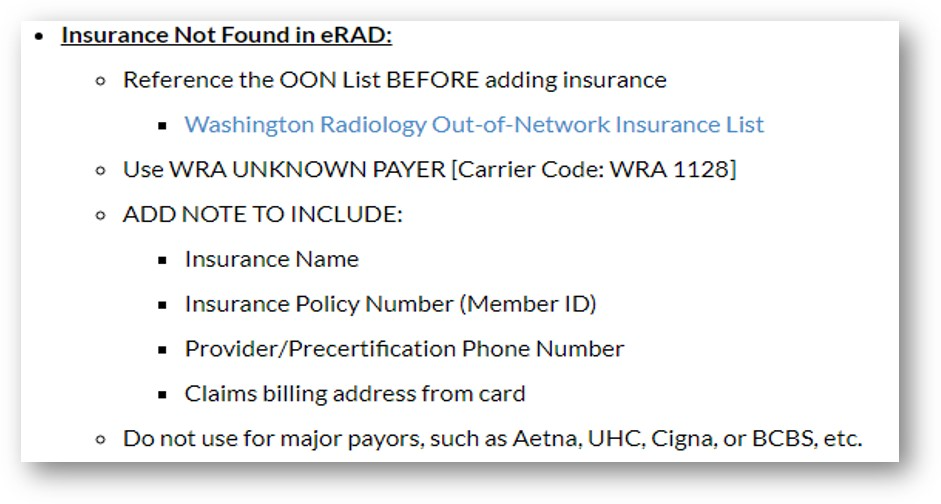Click the WRA UNKNOWN PAYER carrier code line
941x504 pixels.
pos(429,170)
